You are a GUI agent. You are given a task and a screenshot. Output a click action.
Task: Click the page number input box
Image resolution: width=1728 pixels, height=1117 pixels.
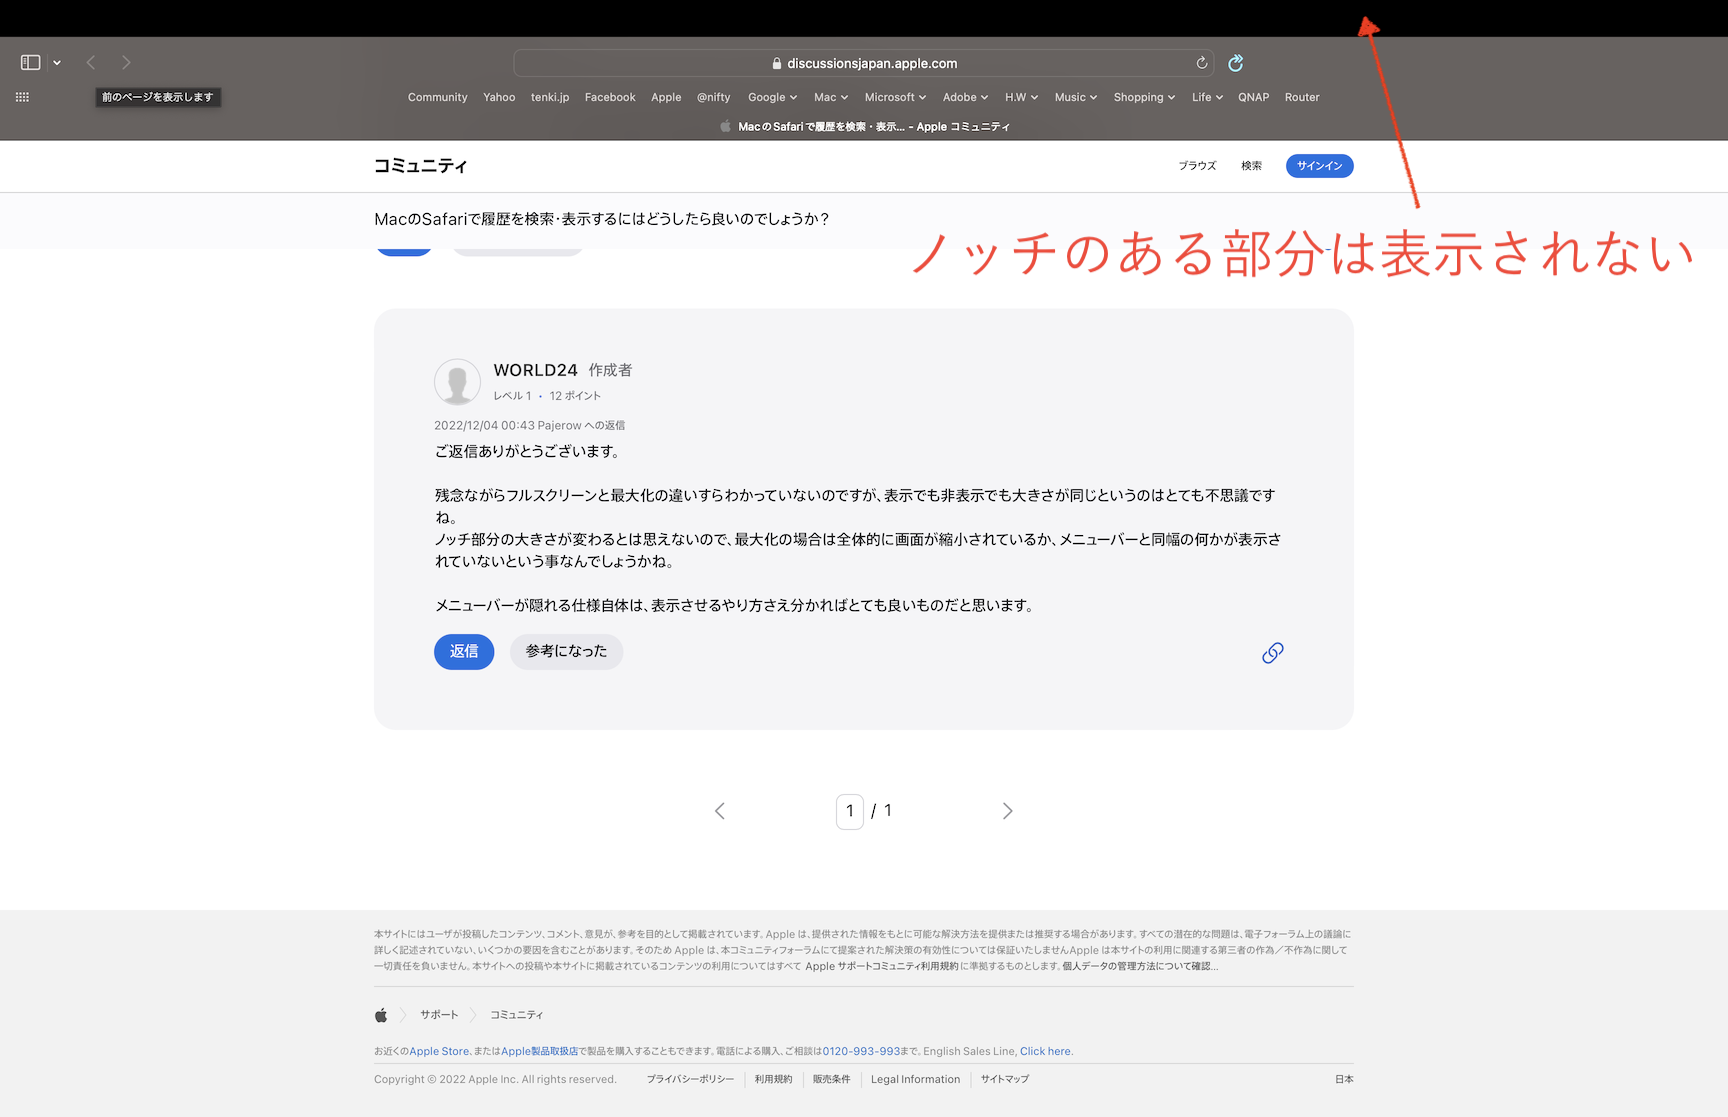point(850,811)
